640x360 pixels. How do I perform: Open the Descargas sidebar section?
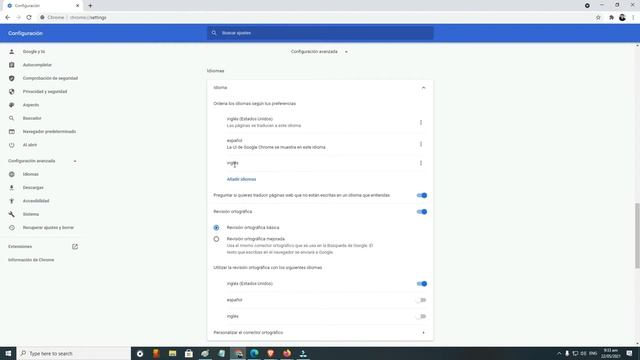coord(33,188)
